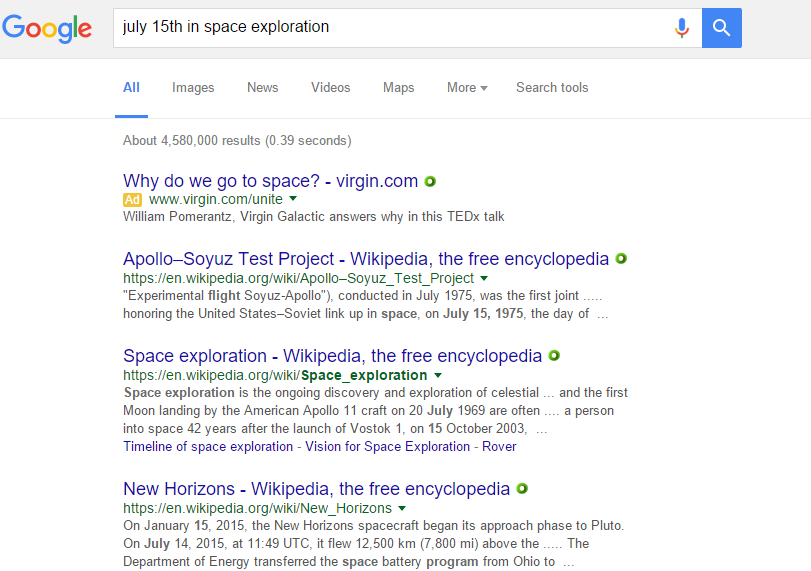This screenshot has width=811, height=571.
Task: Click green circle icon beside Space exploration result
Action: click(554, 356)
